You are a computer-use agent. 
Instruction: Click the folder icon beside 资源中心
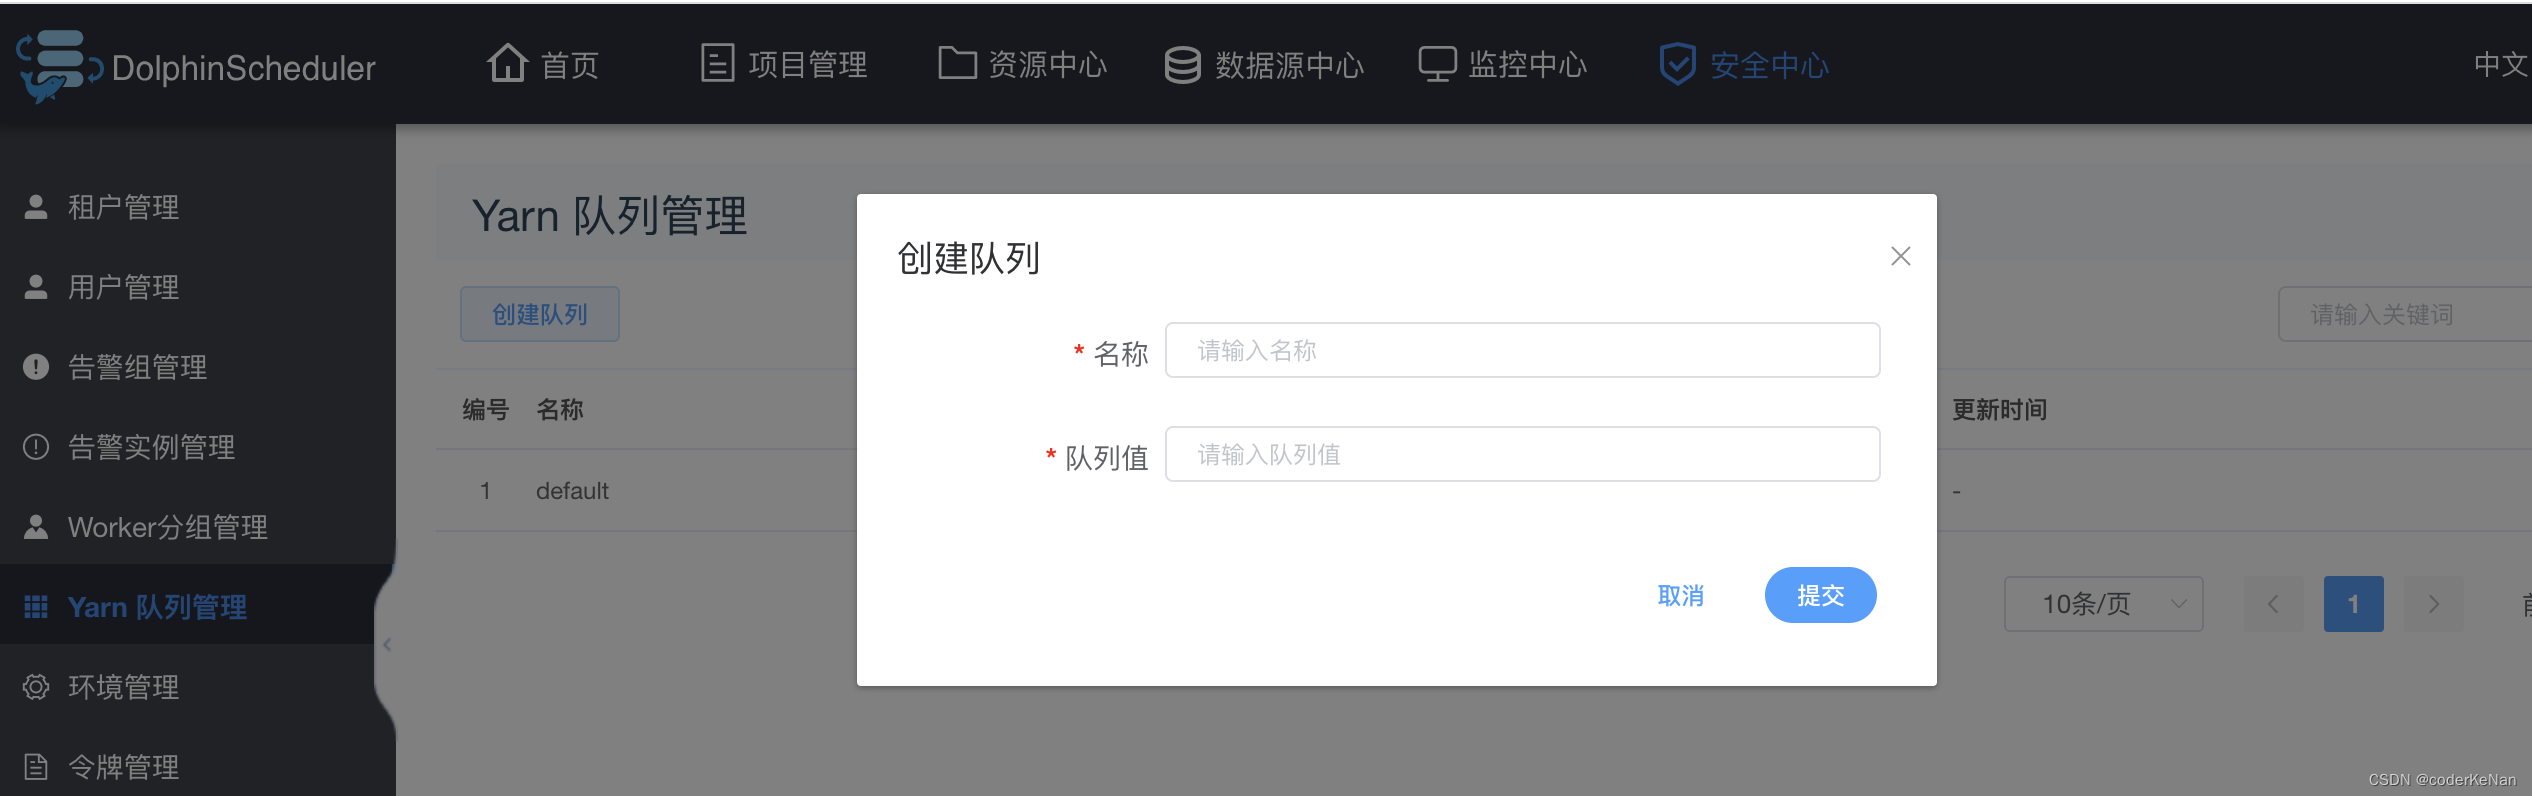[x=957, y=62]
